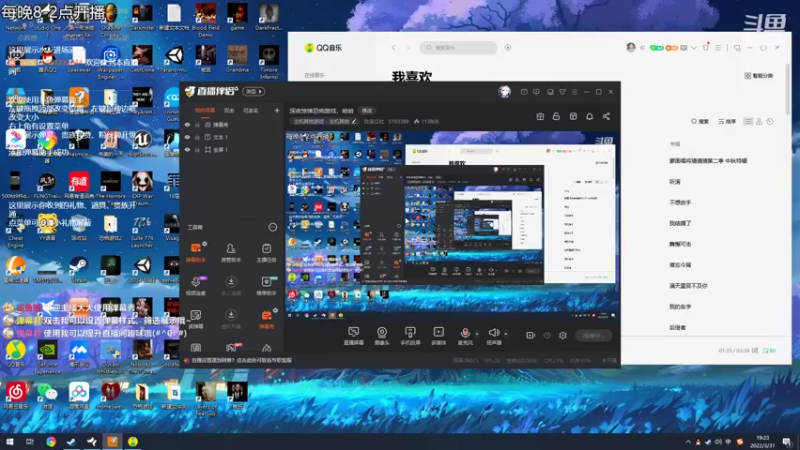Screen dimensions: 800x450
Task: Click the skin shirt icon in QQ音乐
Action: click(x=706, y=47)
